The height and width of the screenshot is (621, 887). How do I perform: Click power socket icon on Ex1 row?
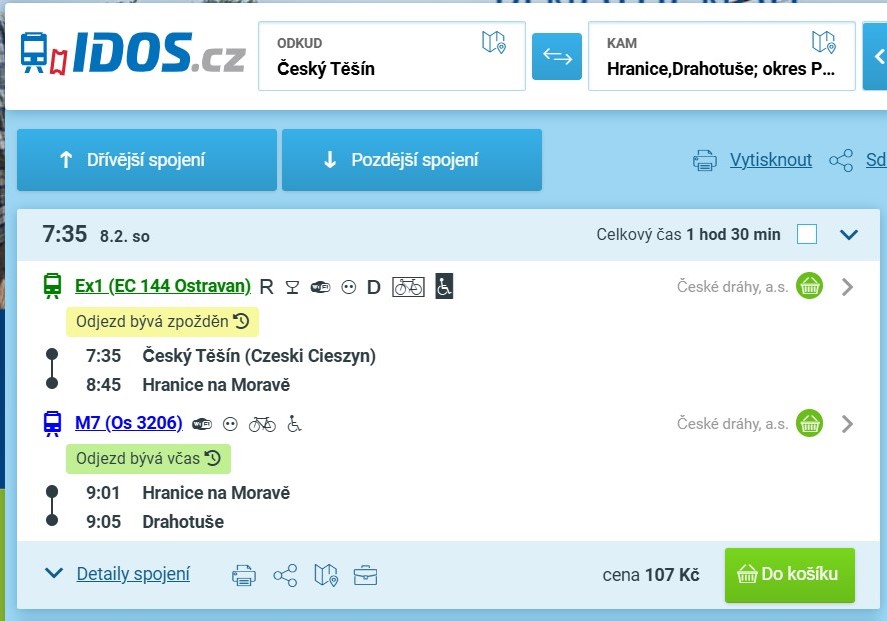click(x=349, y=287)
